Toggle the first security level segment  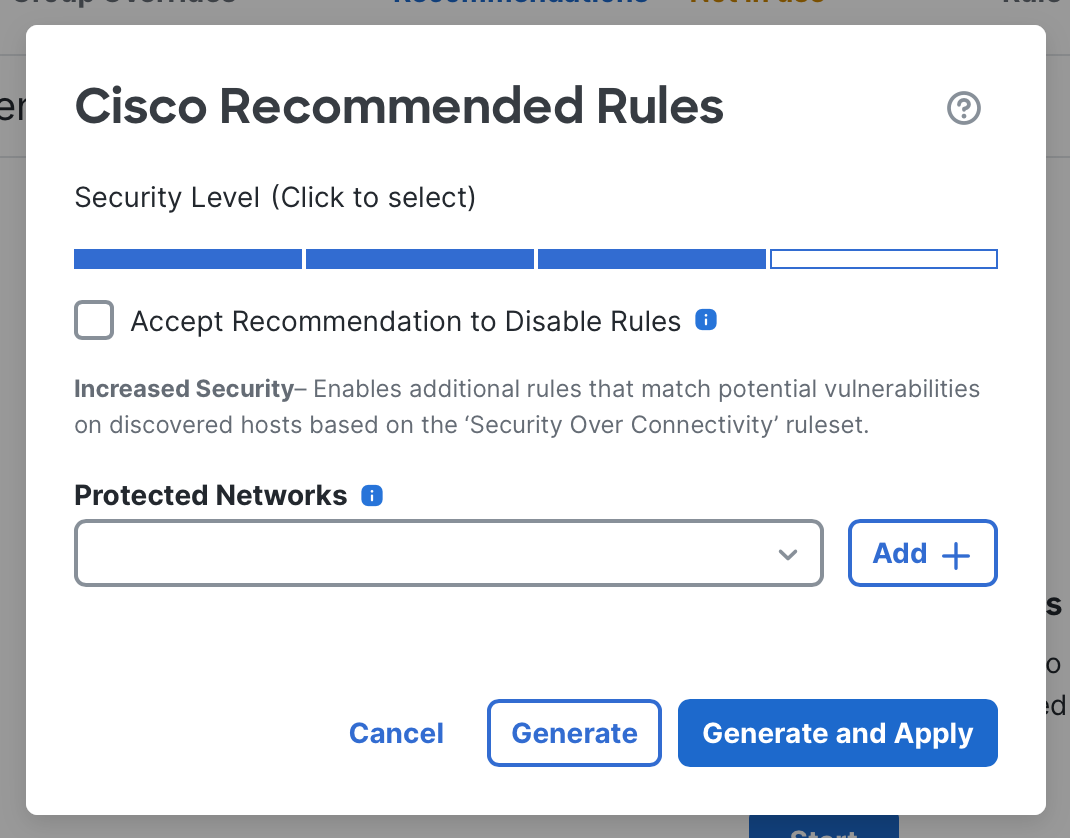coord(187,258)
